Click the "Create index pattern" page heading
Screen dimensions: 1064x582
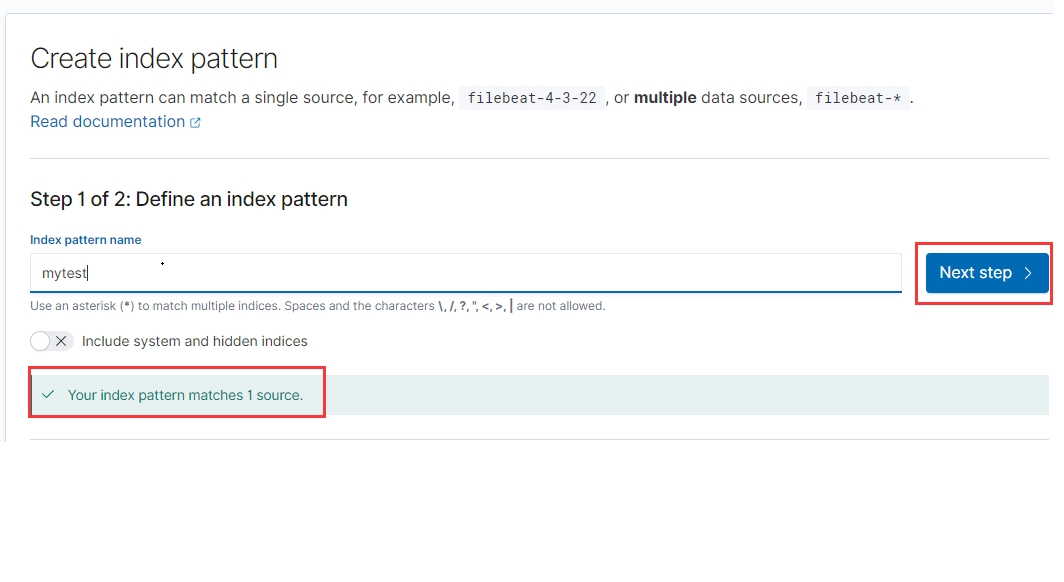(x=154, y=59)
